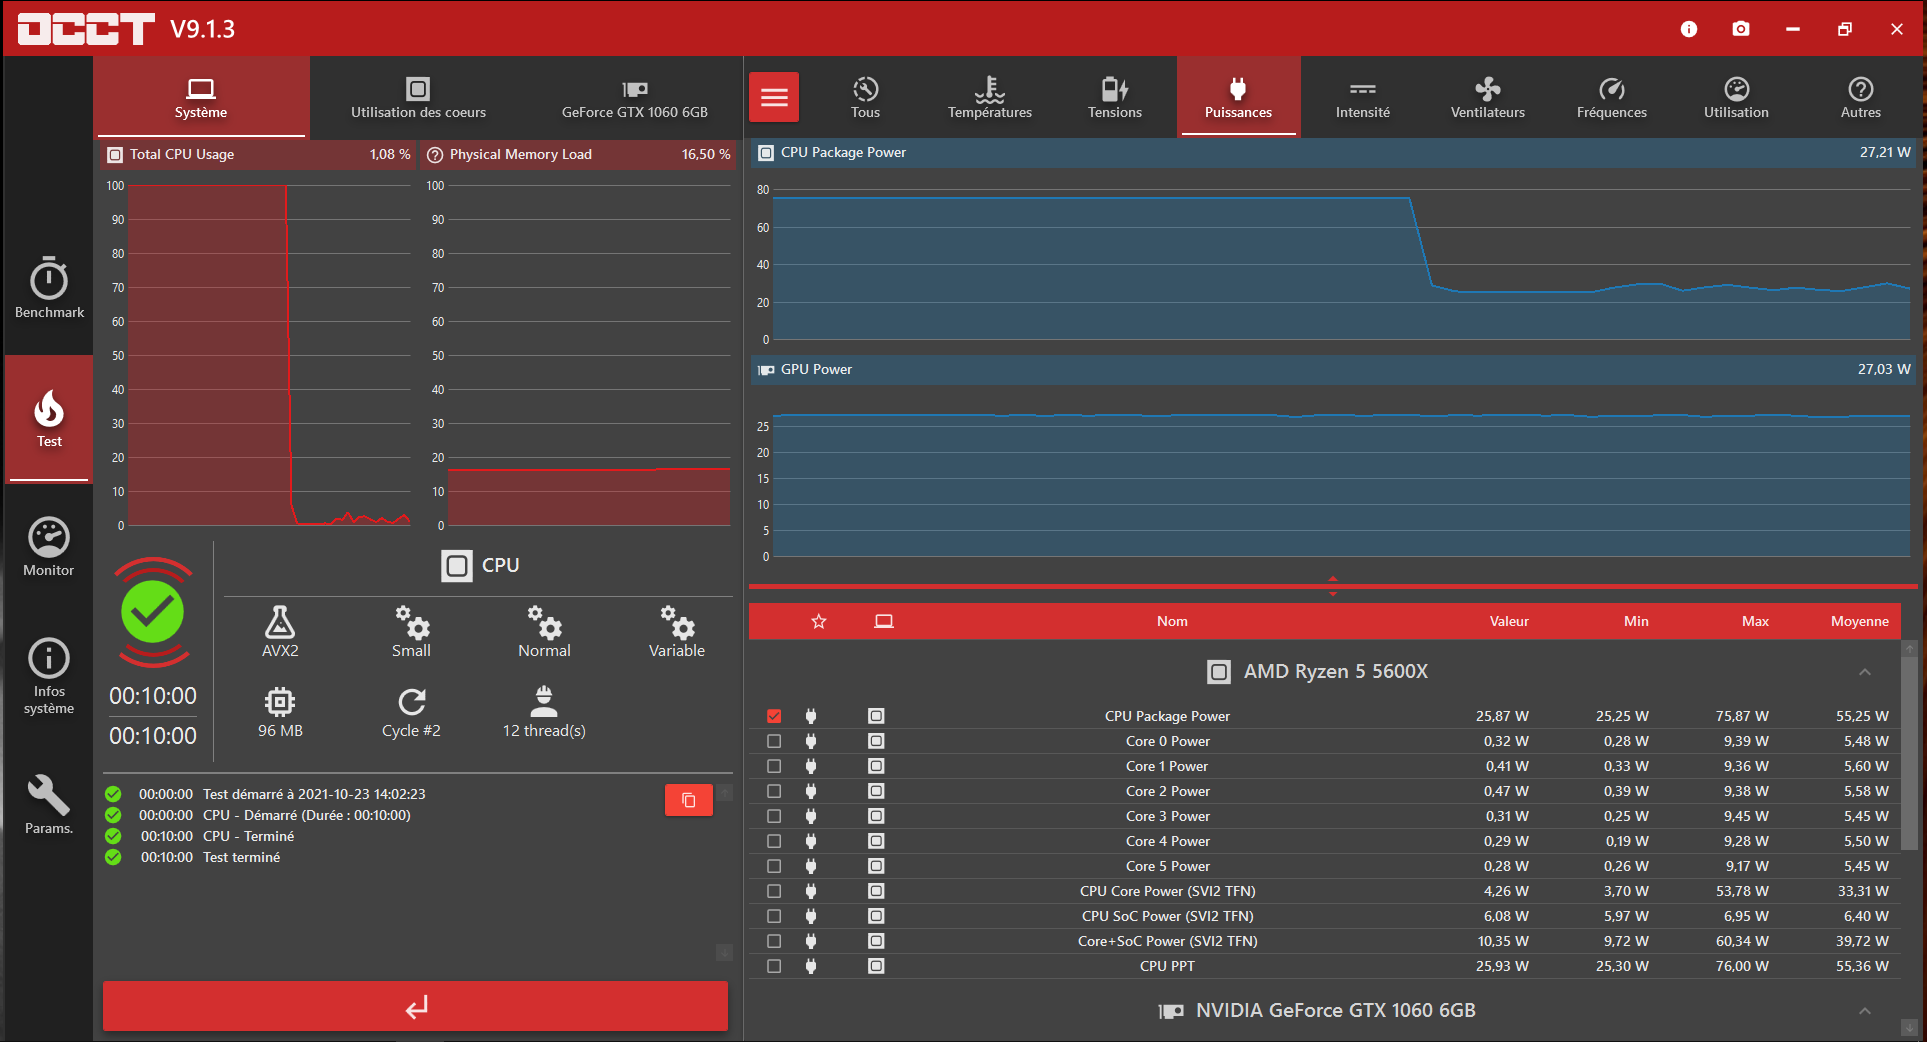This screenshot has height=1042, width=1927.
Task: Switch to Utilisation des coeurs tab
Action: click(x=418, y=97)
